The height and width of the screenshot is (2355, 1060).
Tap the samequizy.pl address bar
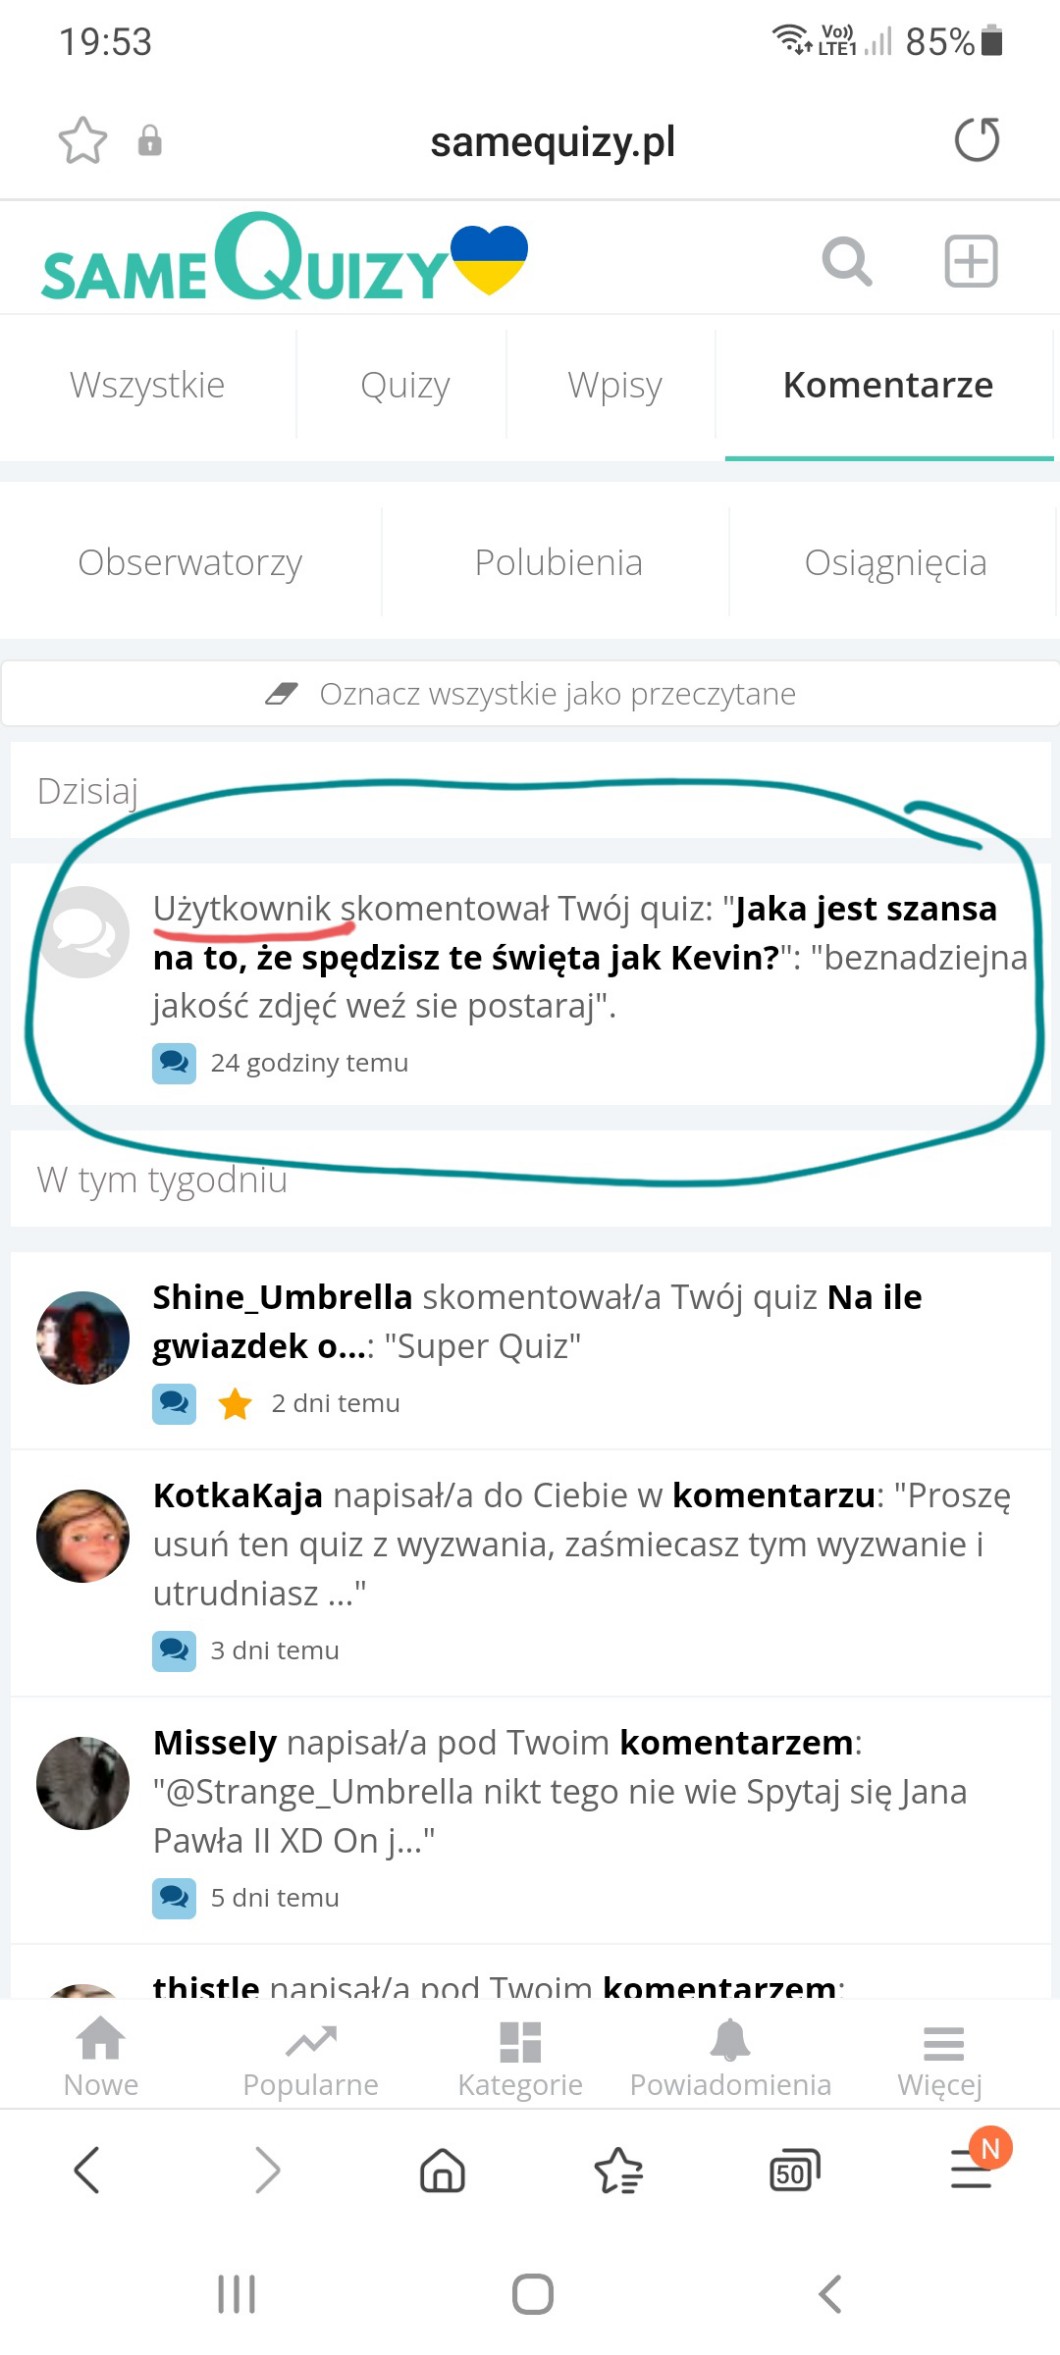click(552, 142)
